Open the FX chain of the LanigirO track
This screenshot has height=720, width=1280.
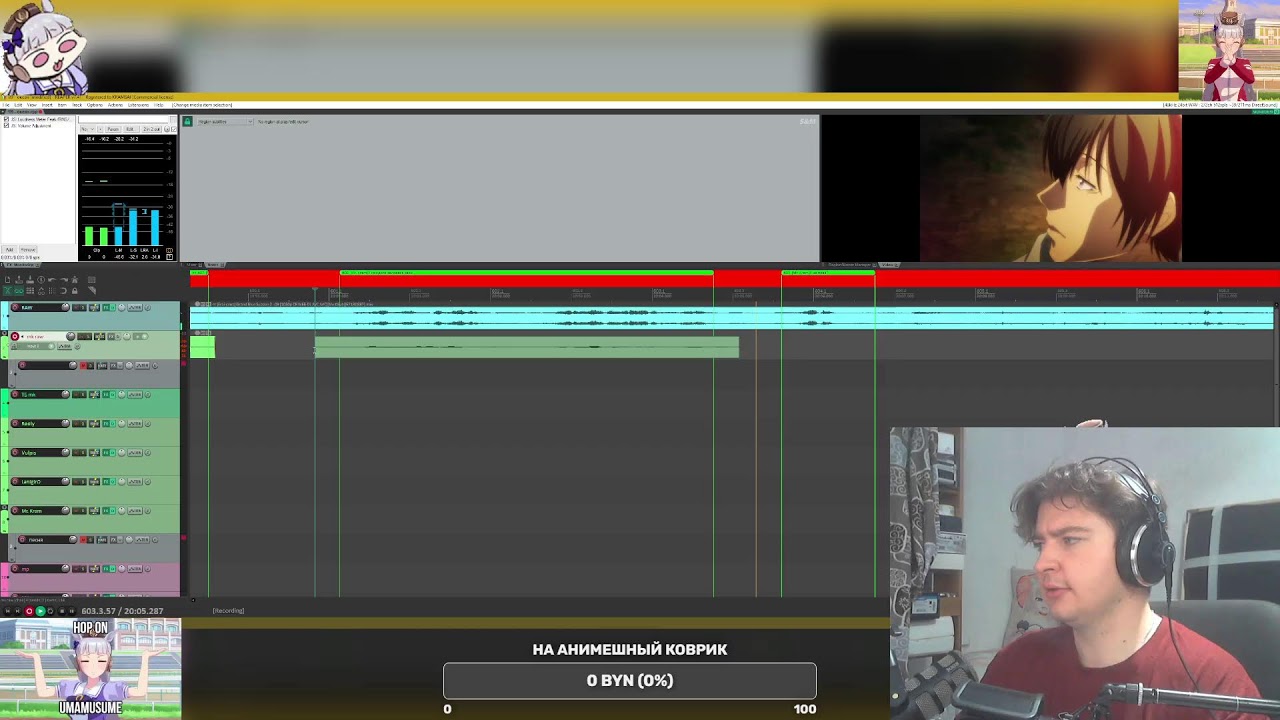[x=106, y=481]
